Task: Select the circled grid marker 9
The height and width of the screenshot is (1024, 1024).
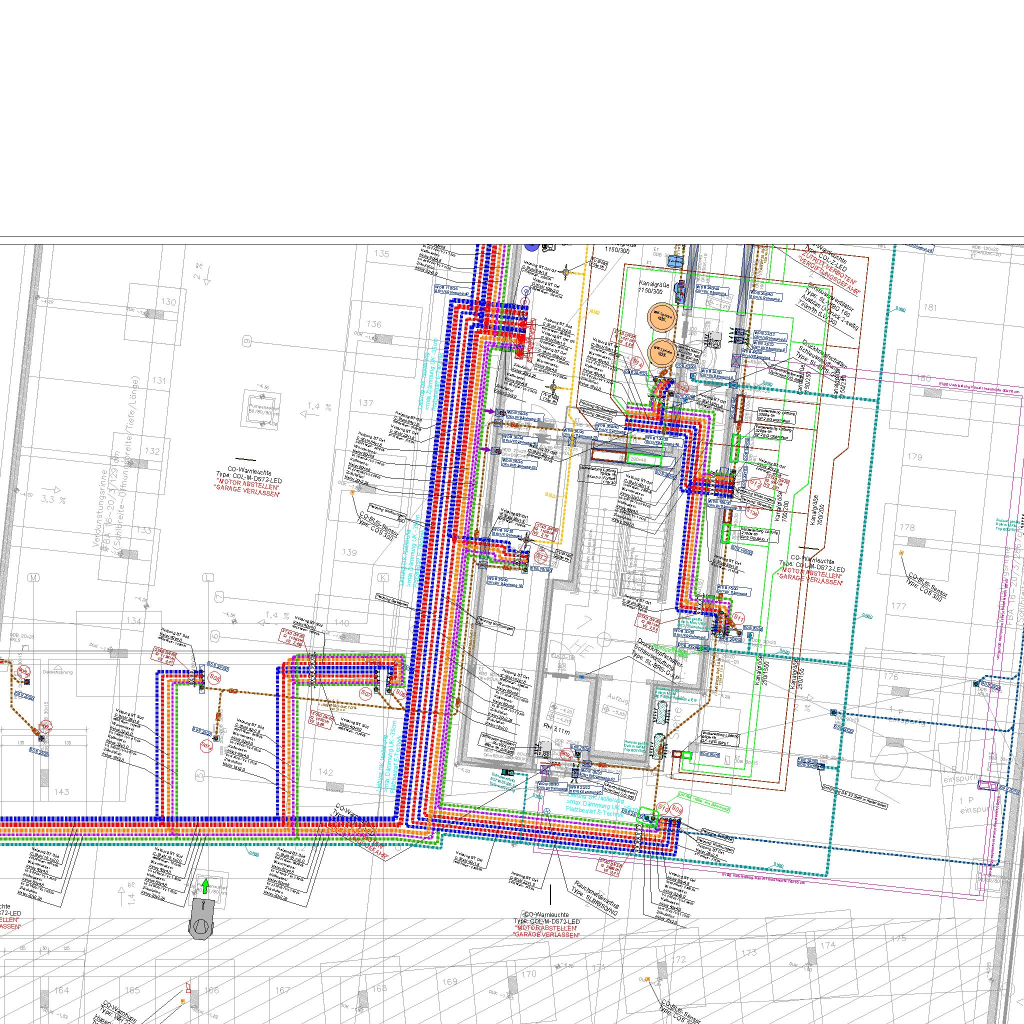Action: (x=246, y=341)
